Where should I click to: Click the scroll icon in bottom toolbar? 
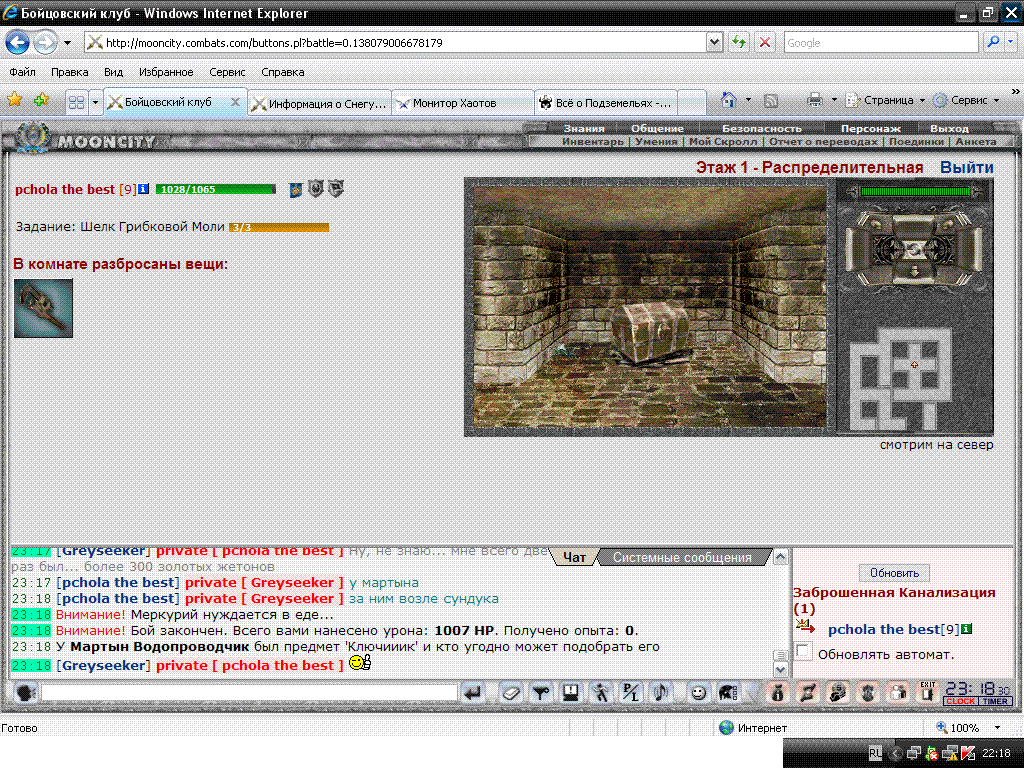point(808,692)
